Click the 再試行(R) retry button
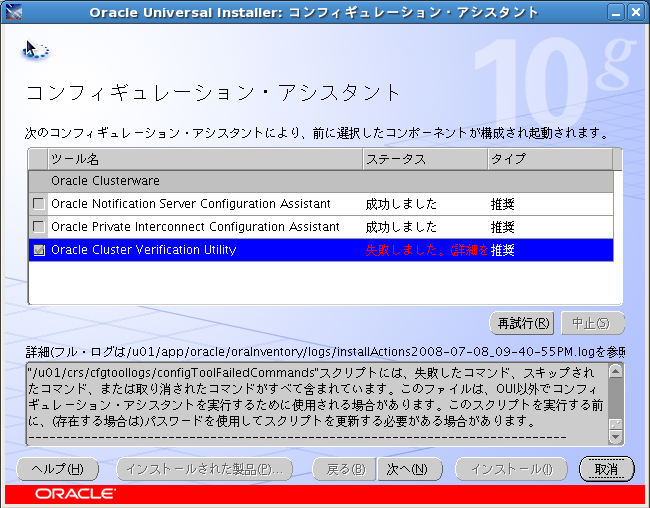The height and width of the screenshot is (508, 650). tap(522, 323)
